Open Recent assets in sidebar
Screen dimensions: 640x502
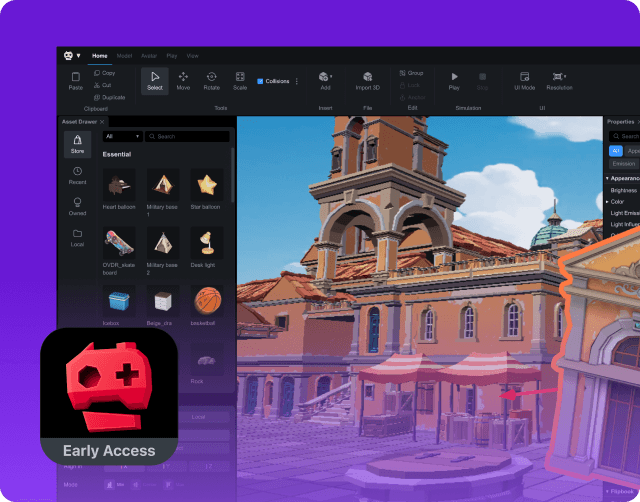(77, 177)
